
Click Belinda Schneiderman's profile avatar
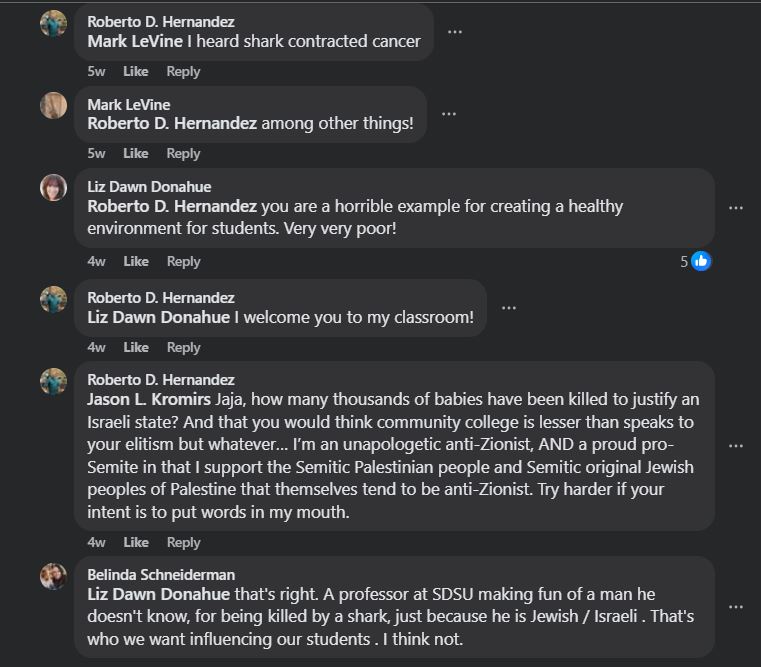pos(53,576)
